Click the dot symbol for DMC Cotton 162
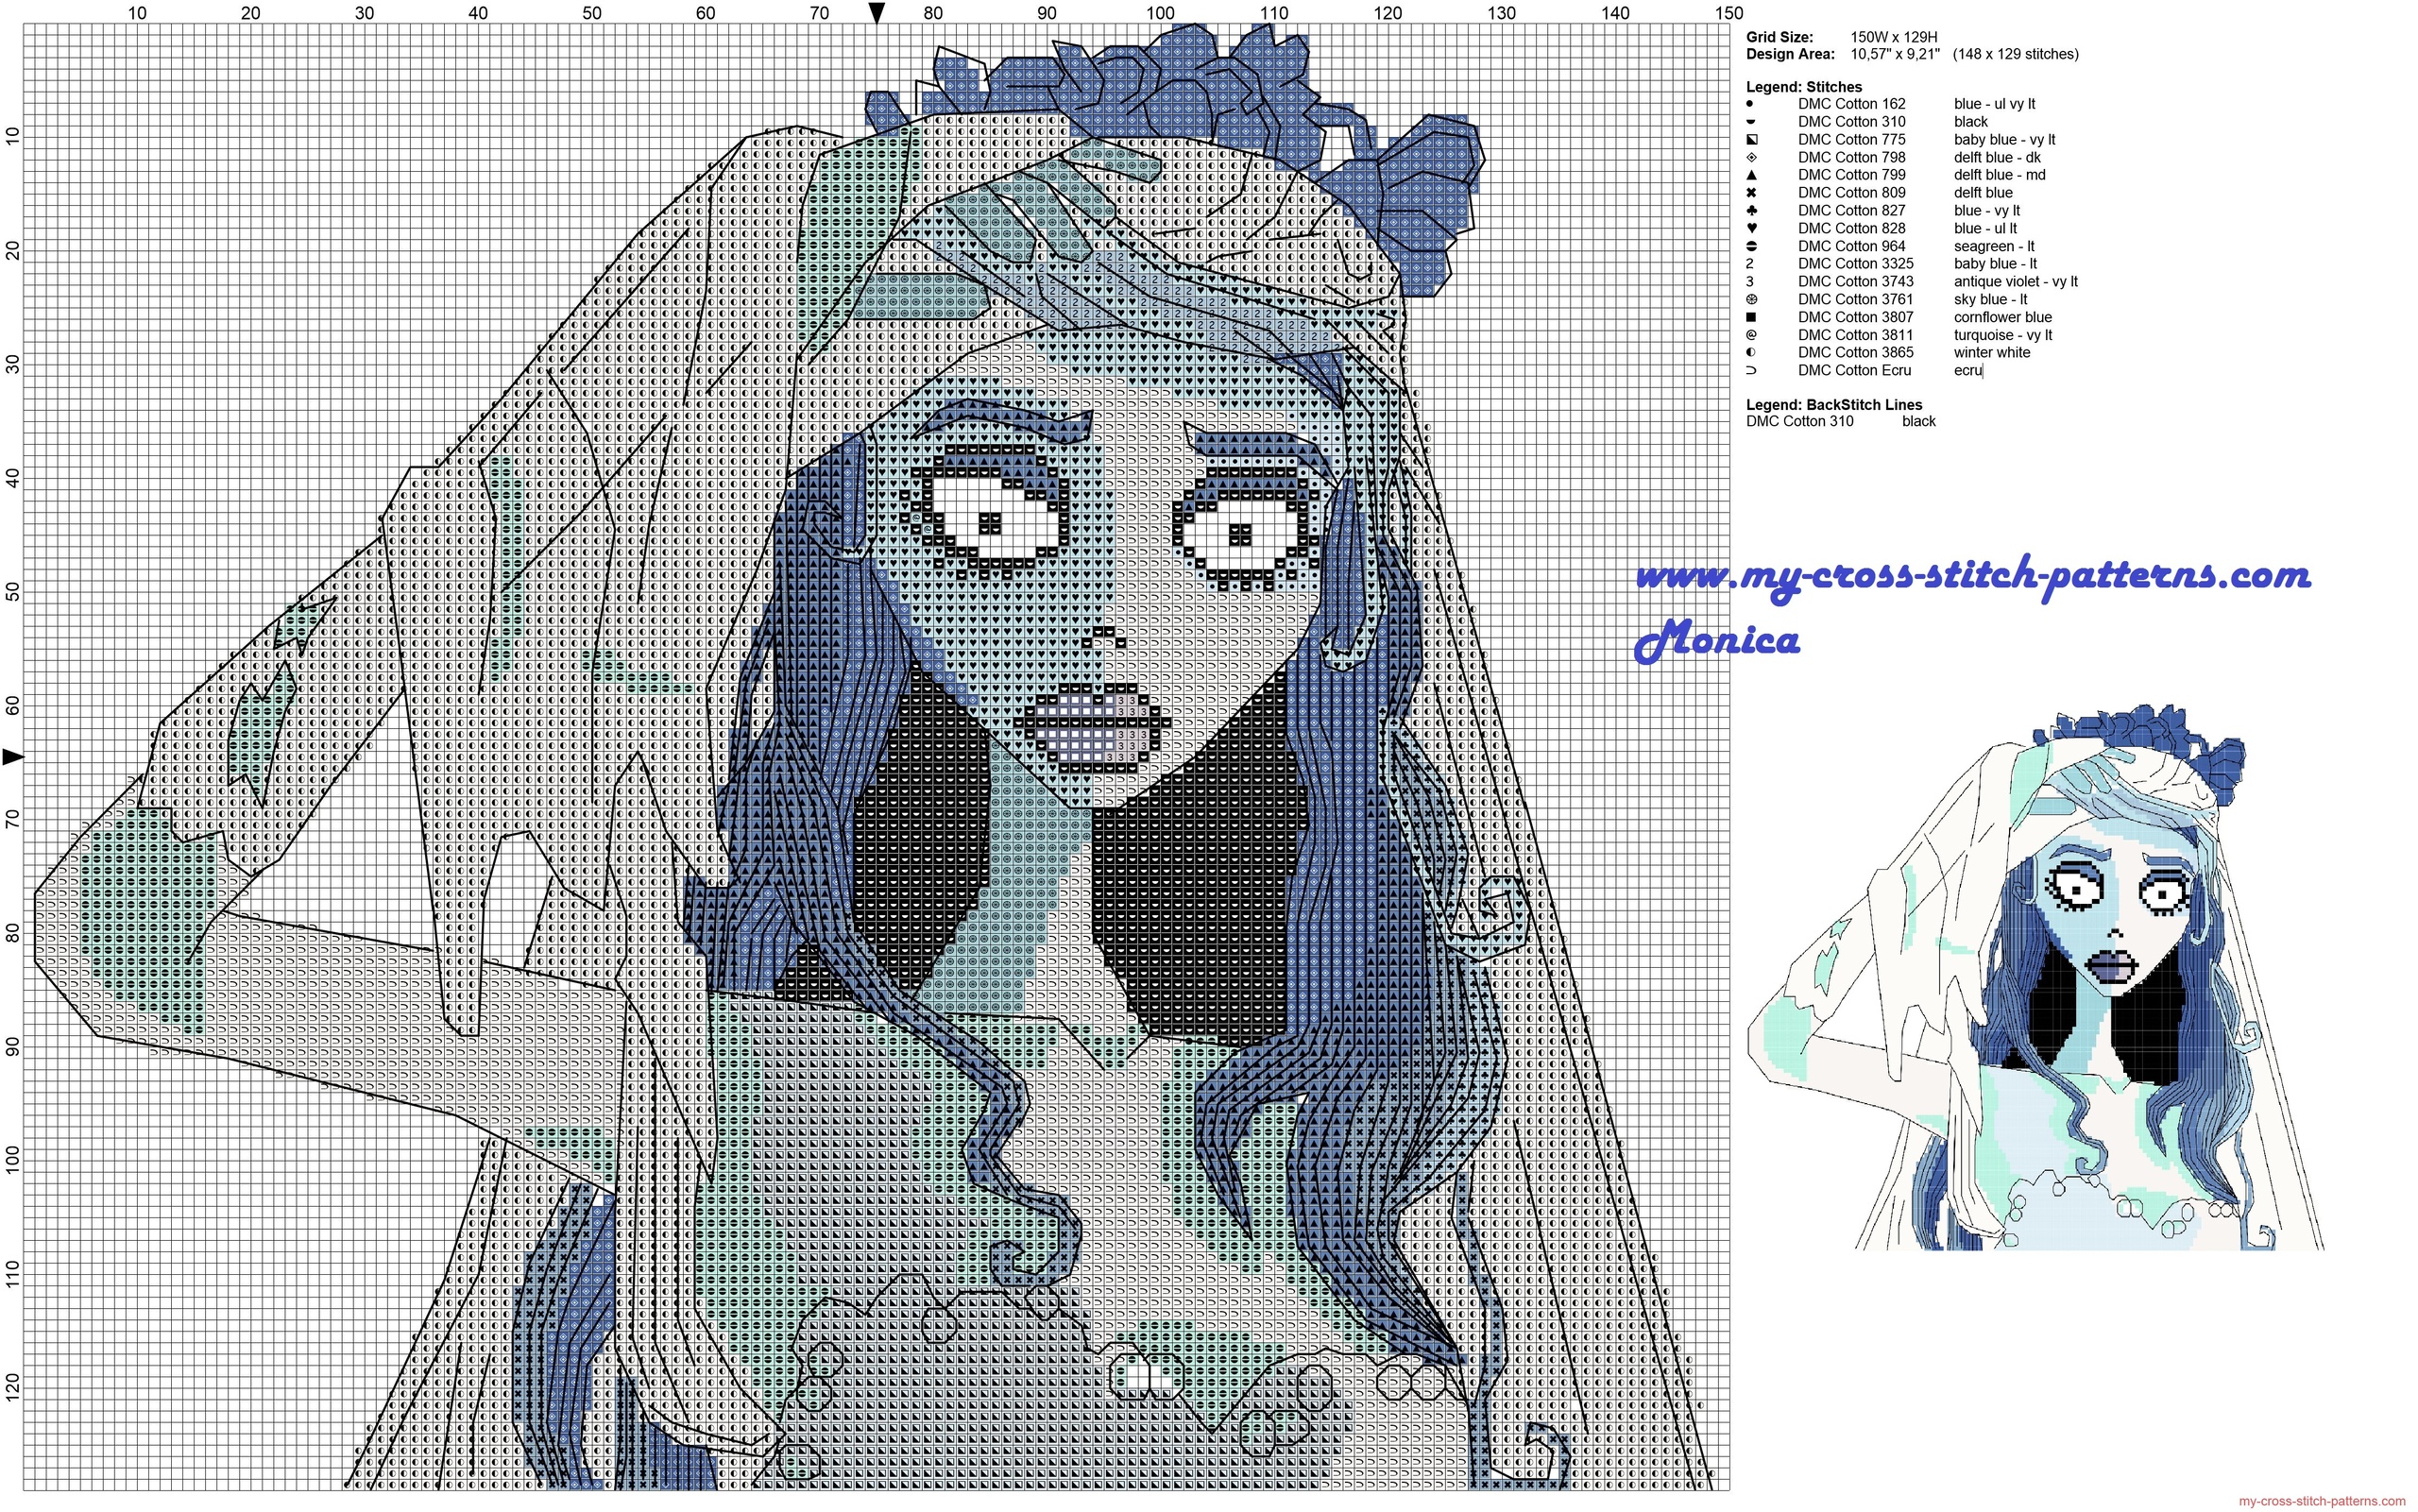Screen dimensions: 2418x1512 coord(1750,104)
